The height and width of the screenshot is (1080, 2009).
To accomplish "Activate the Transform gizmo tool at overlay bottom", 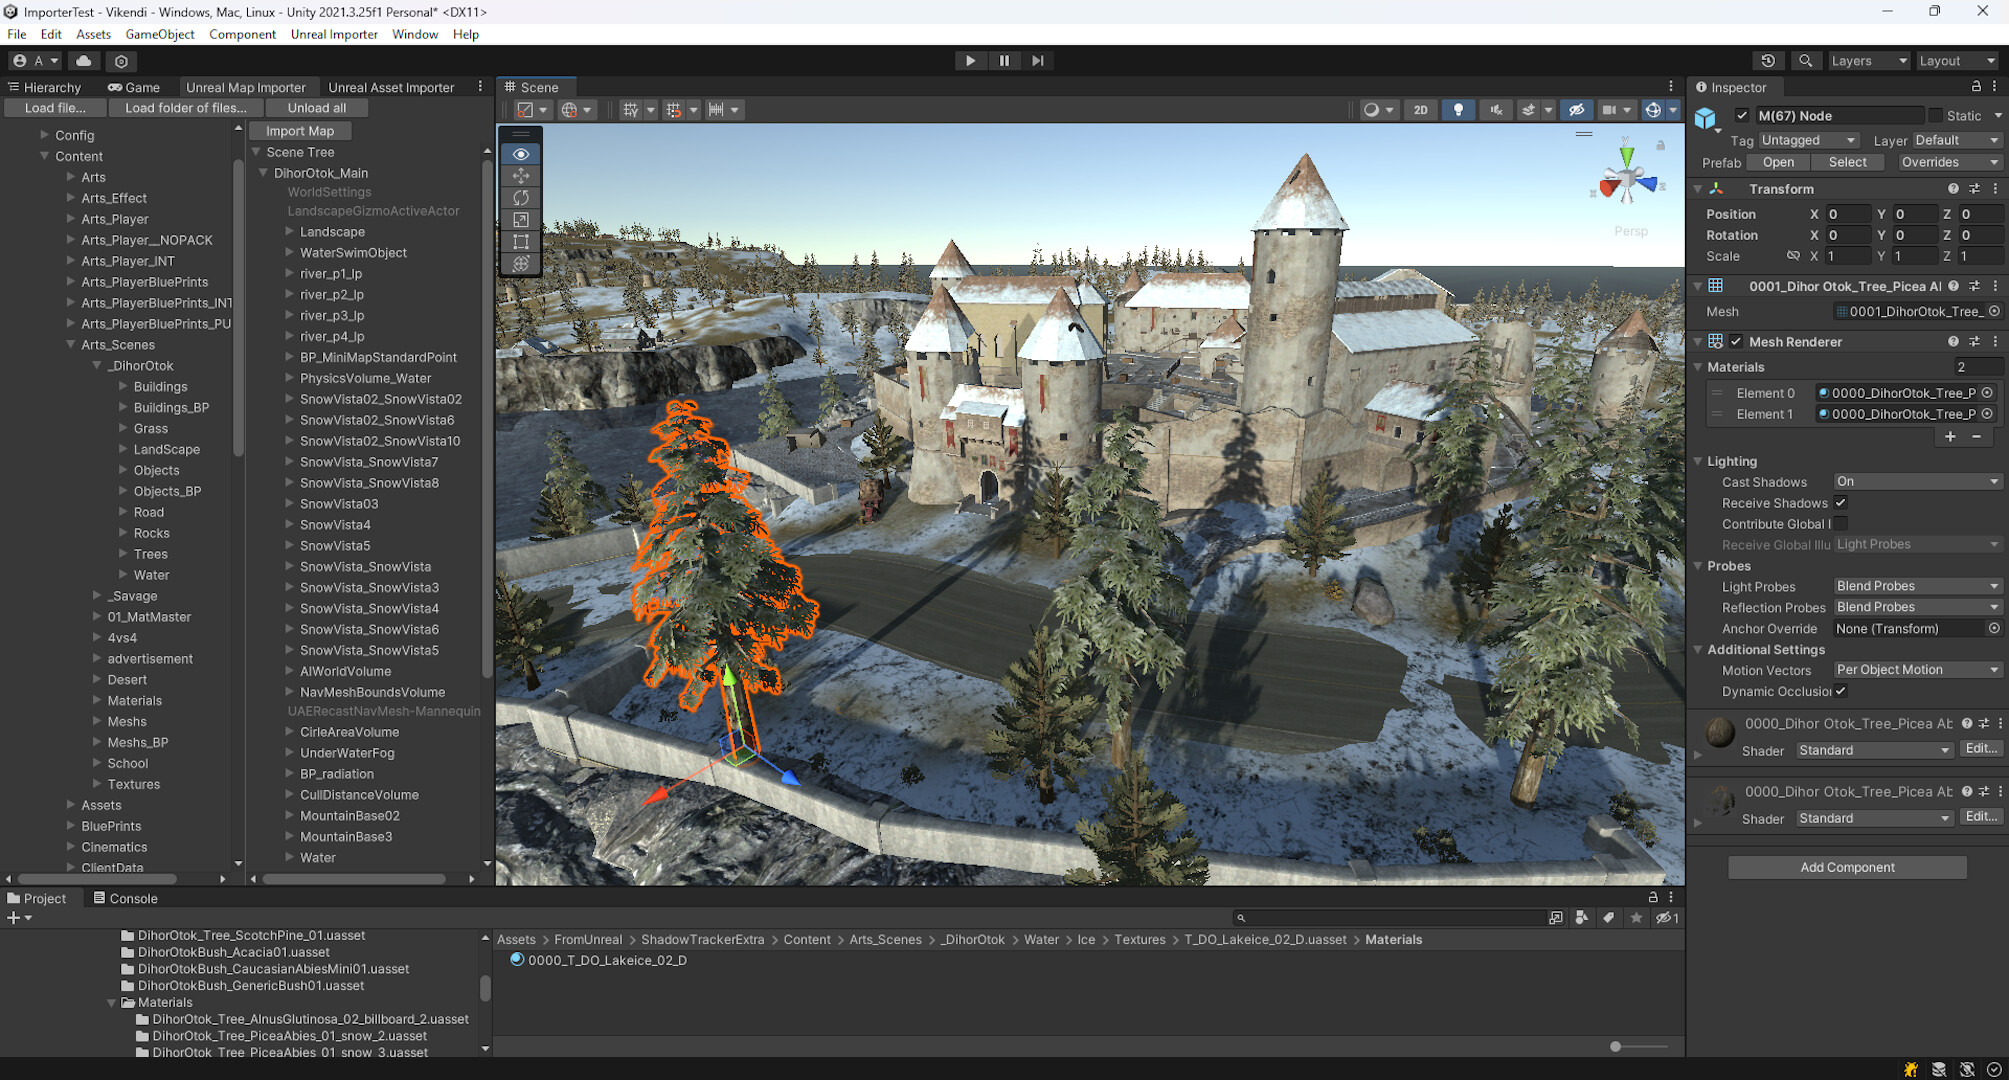I will pos(520,264).
